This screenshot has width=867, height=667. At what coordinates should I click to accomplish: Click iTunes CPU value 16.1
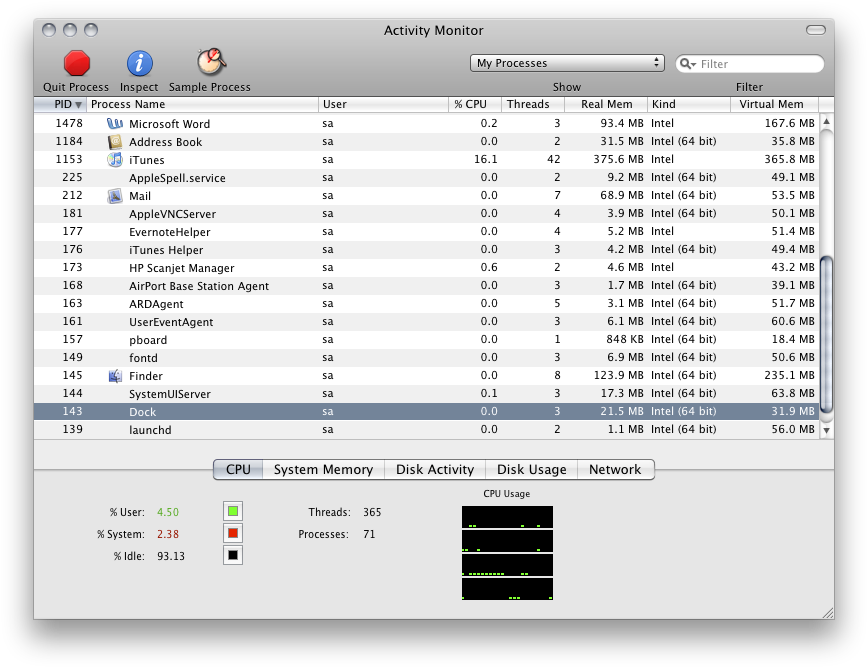coord(485,159)
